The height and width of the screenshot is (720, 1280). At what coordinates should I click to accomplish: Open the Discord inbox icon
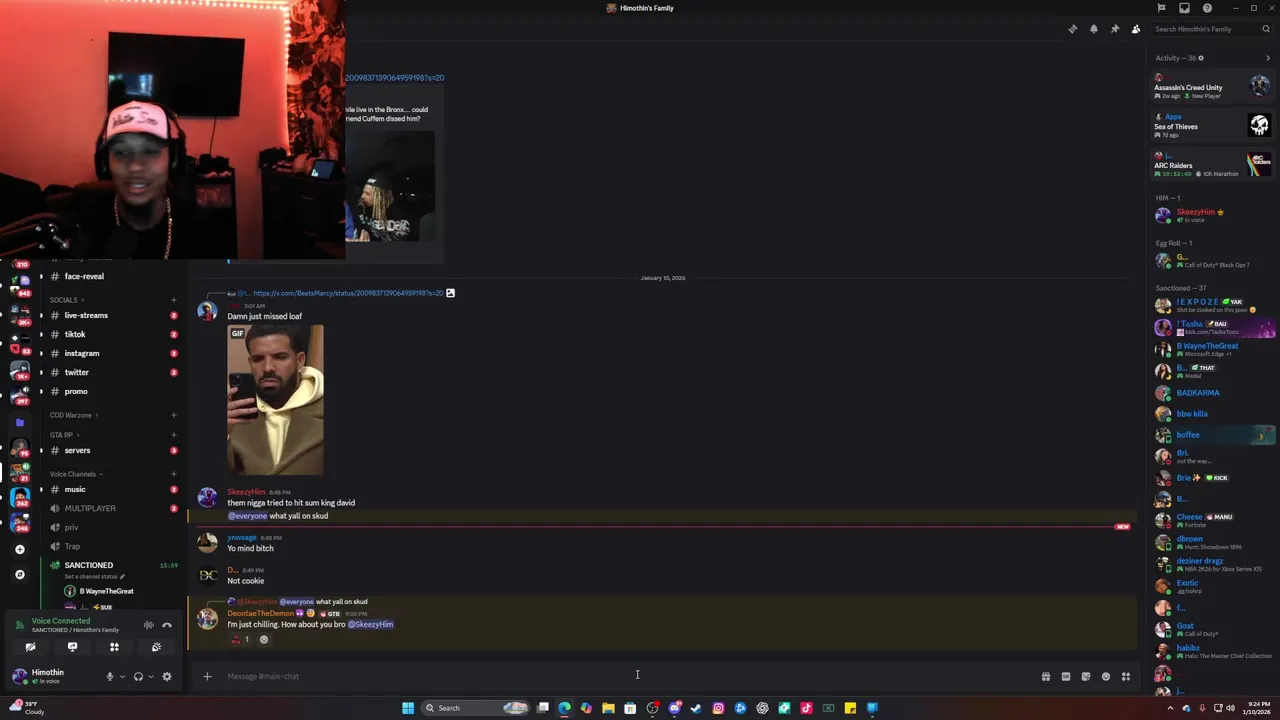click(x=1184, y=8)
